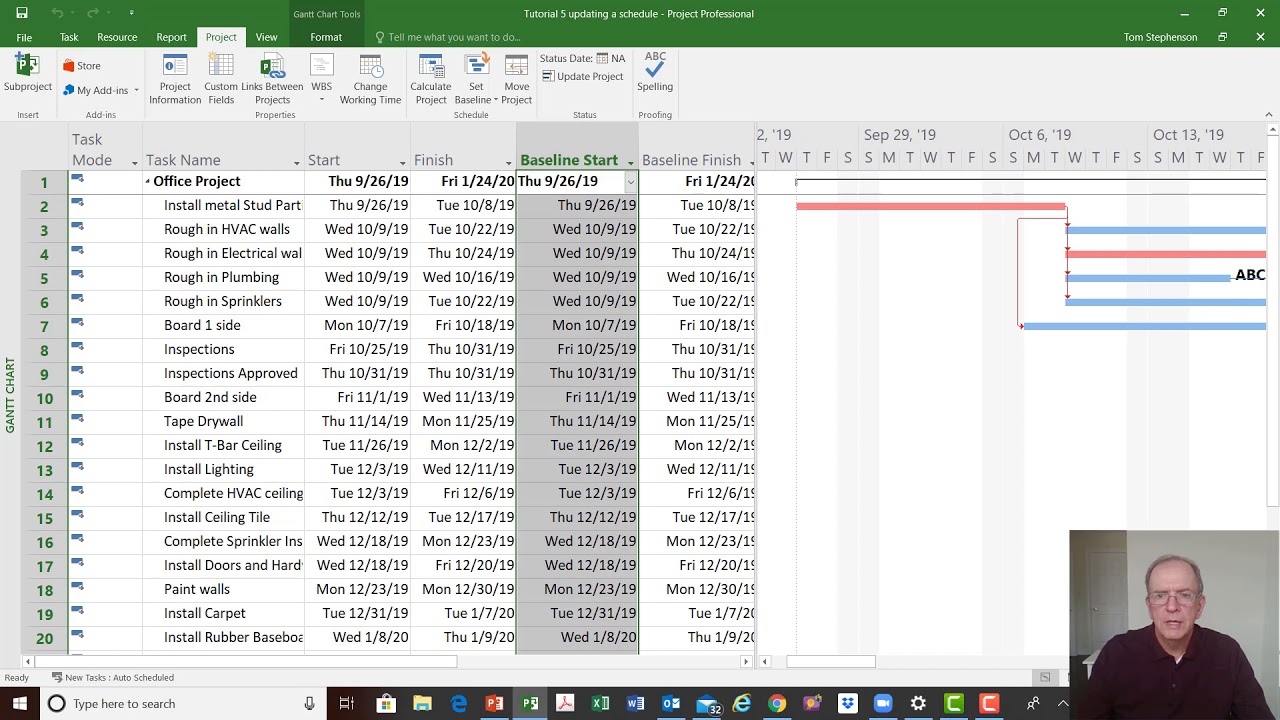Open the Start column filter arrow

pos(403,162)
